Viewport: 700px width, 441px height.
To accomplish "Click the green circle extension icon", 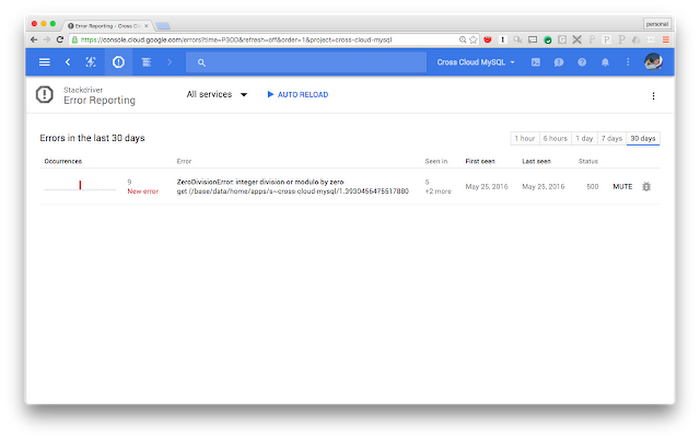I will 547,40.
